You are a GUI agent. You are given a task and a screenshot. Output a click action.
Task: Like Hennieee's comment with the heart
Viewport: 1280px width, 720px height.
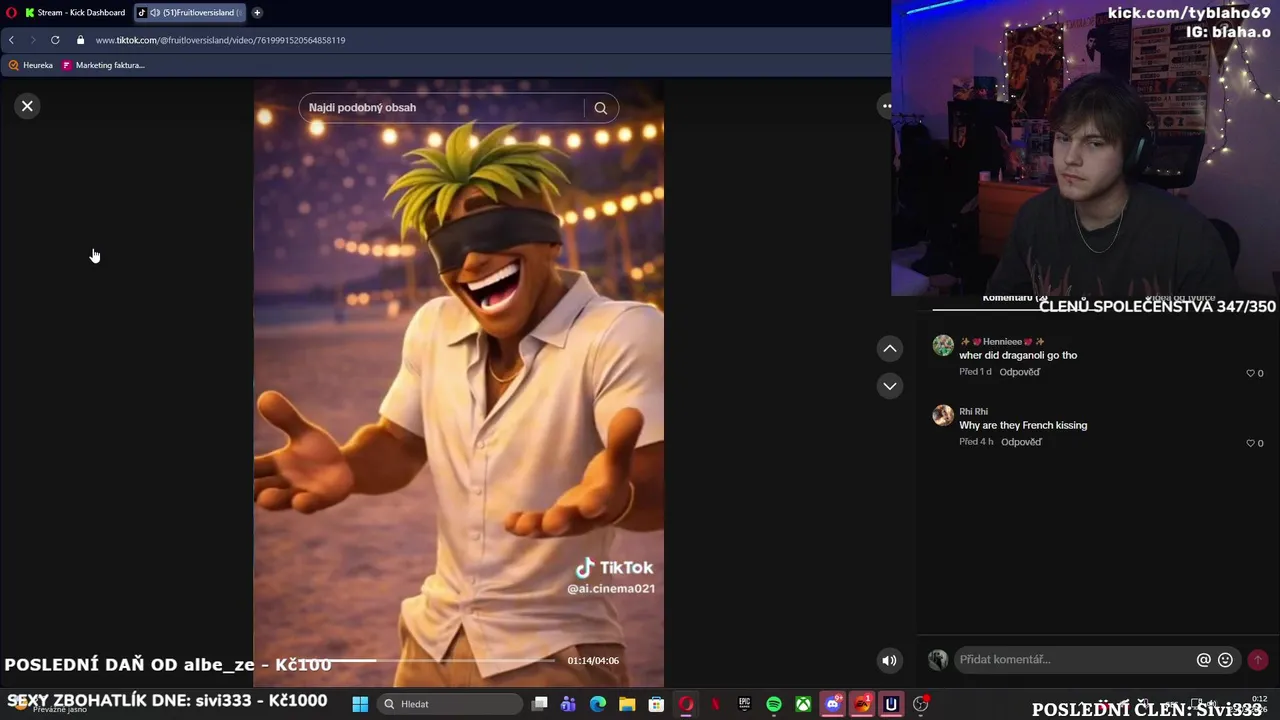(x=1250, y=373)
